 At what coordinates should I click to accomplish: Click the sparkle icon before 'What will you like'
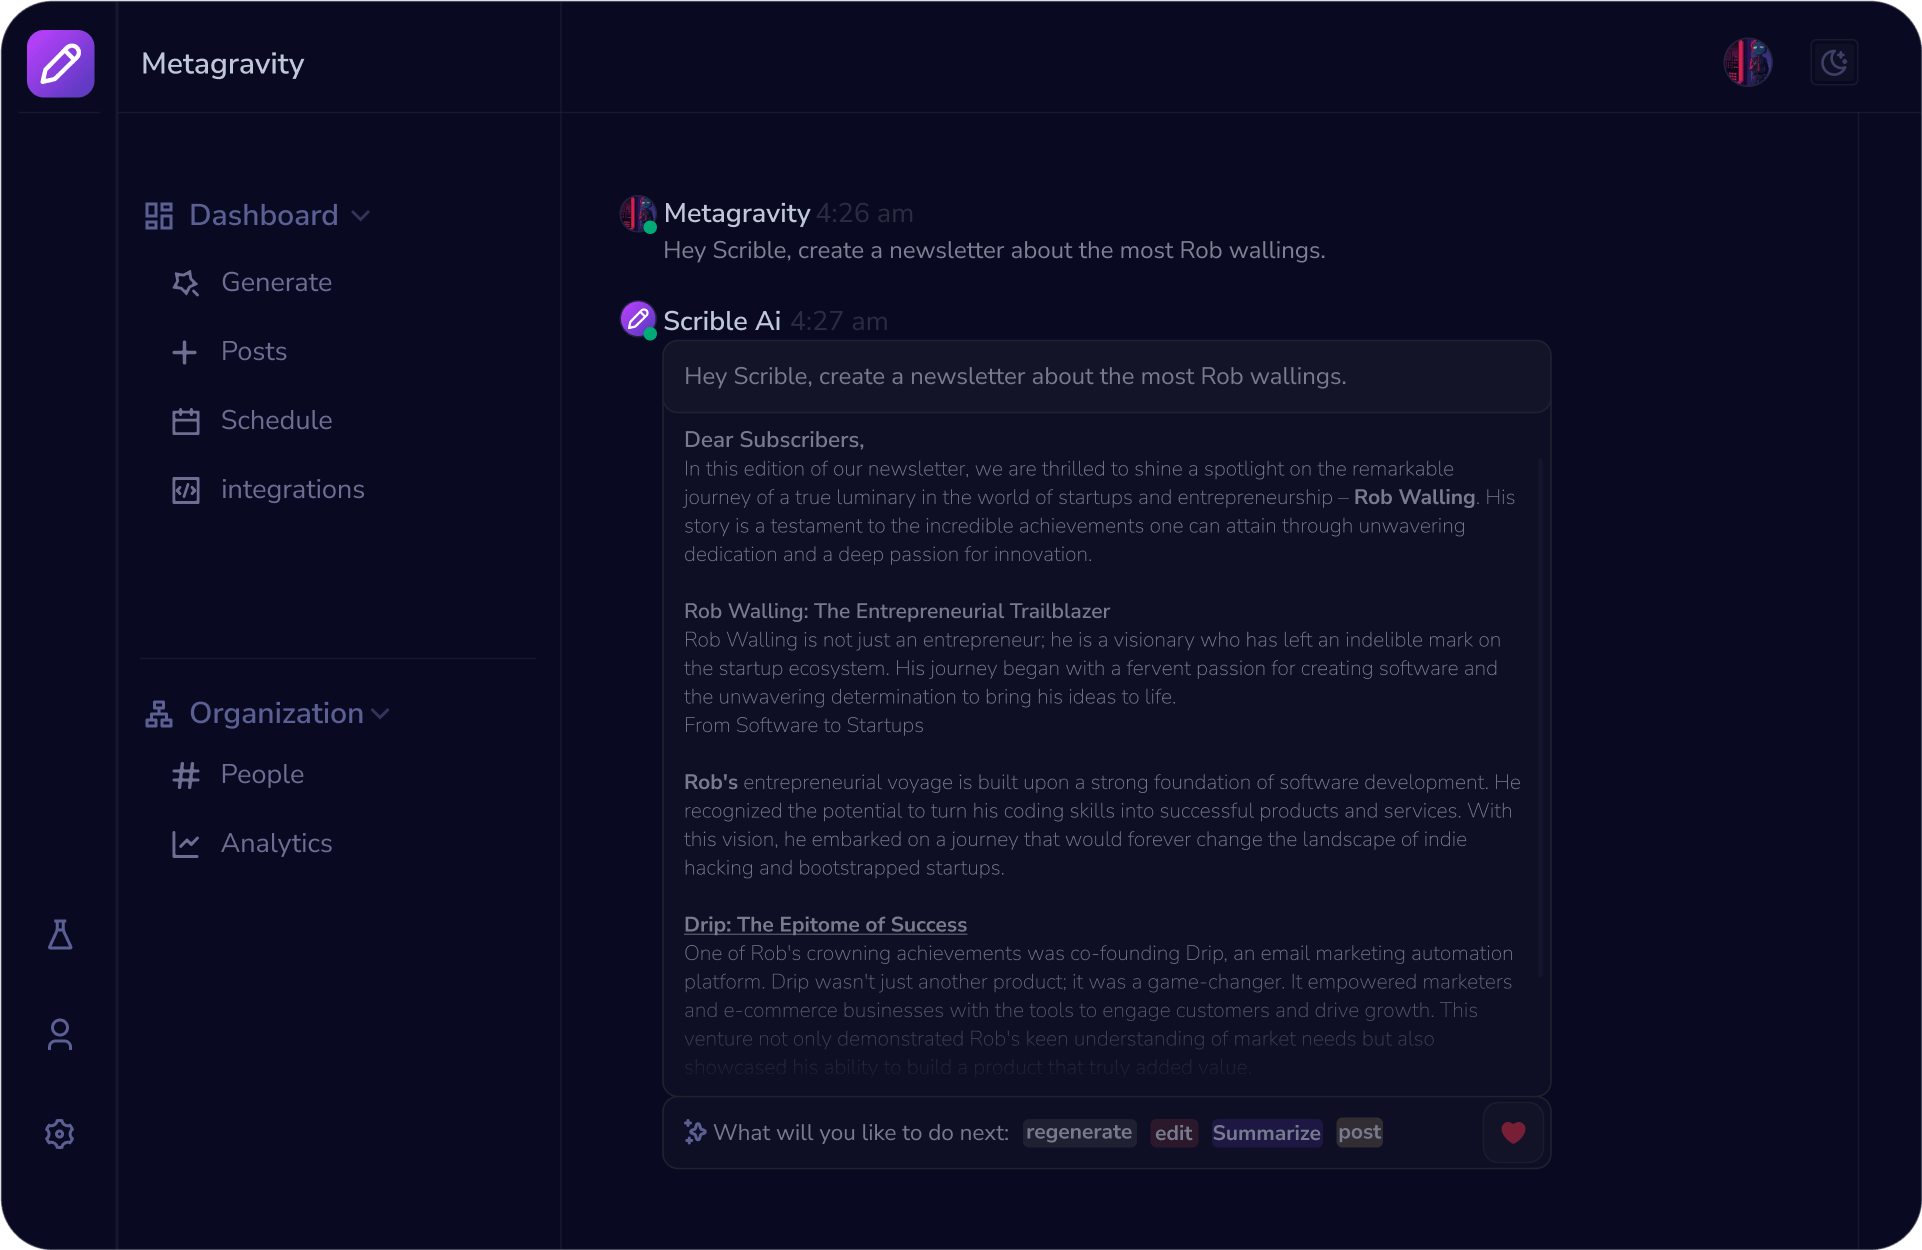pos(695,1132)
